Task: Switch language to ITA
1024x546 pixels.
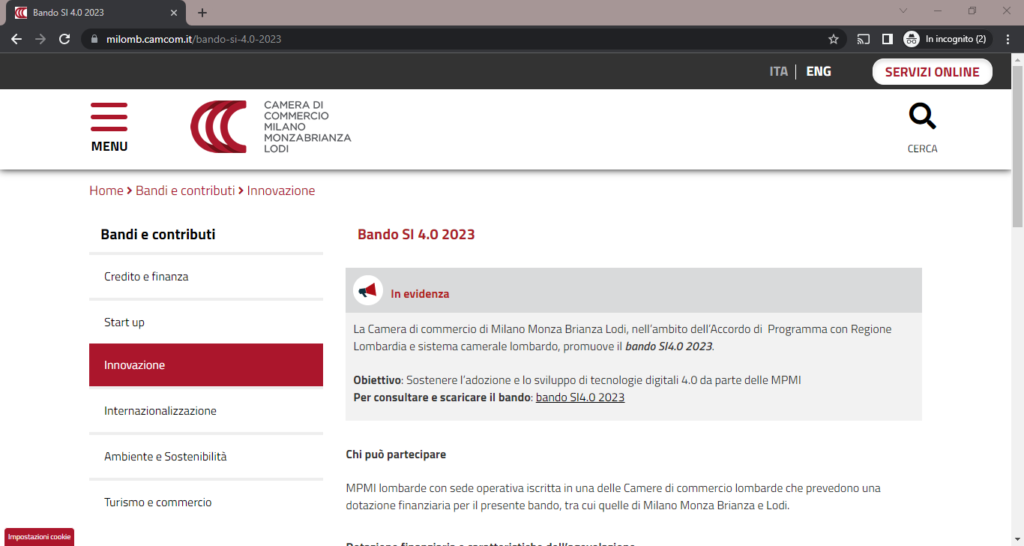Action: click(x=778, y=72)
